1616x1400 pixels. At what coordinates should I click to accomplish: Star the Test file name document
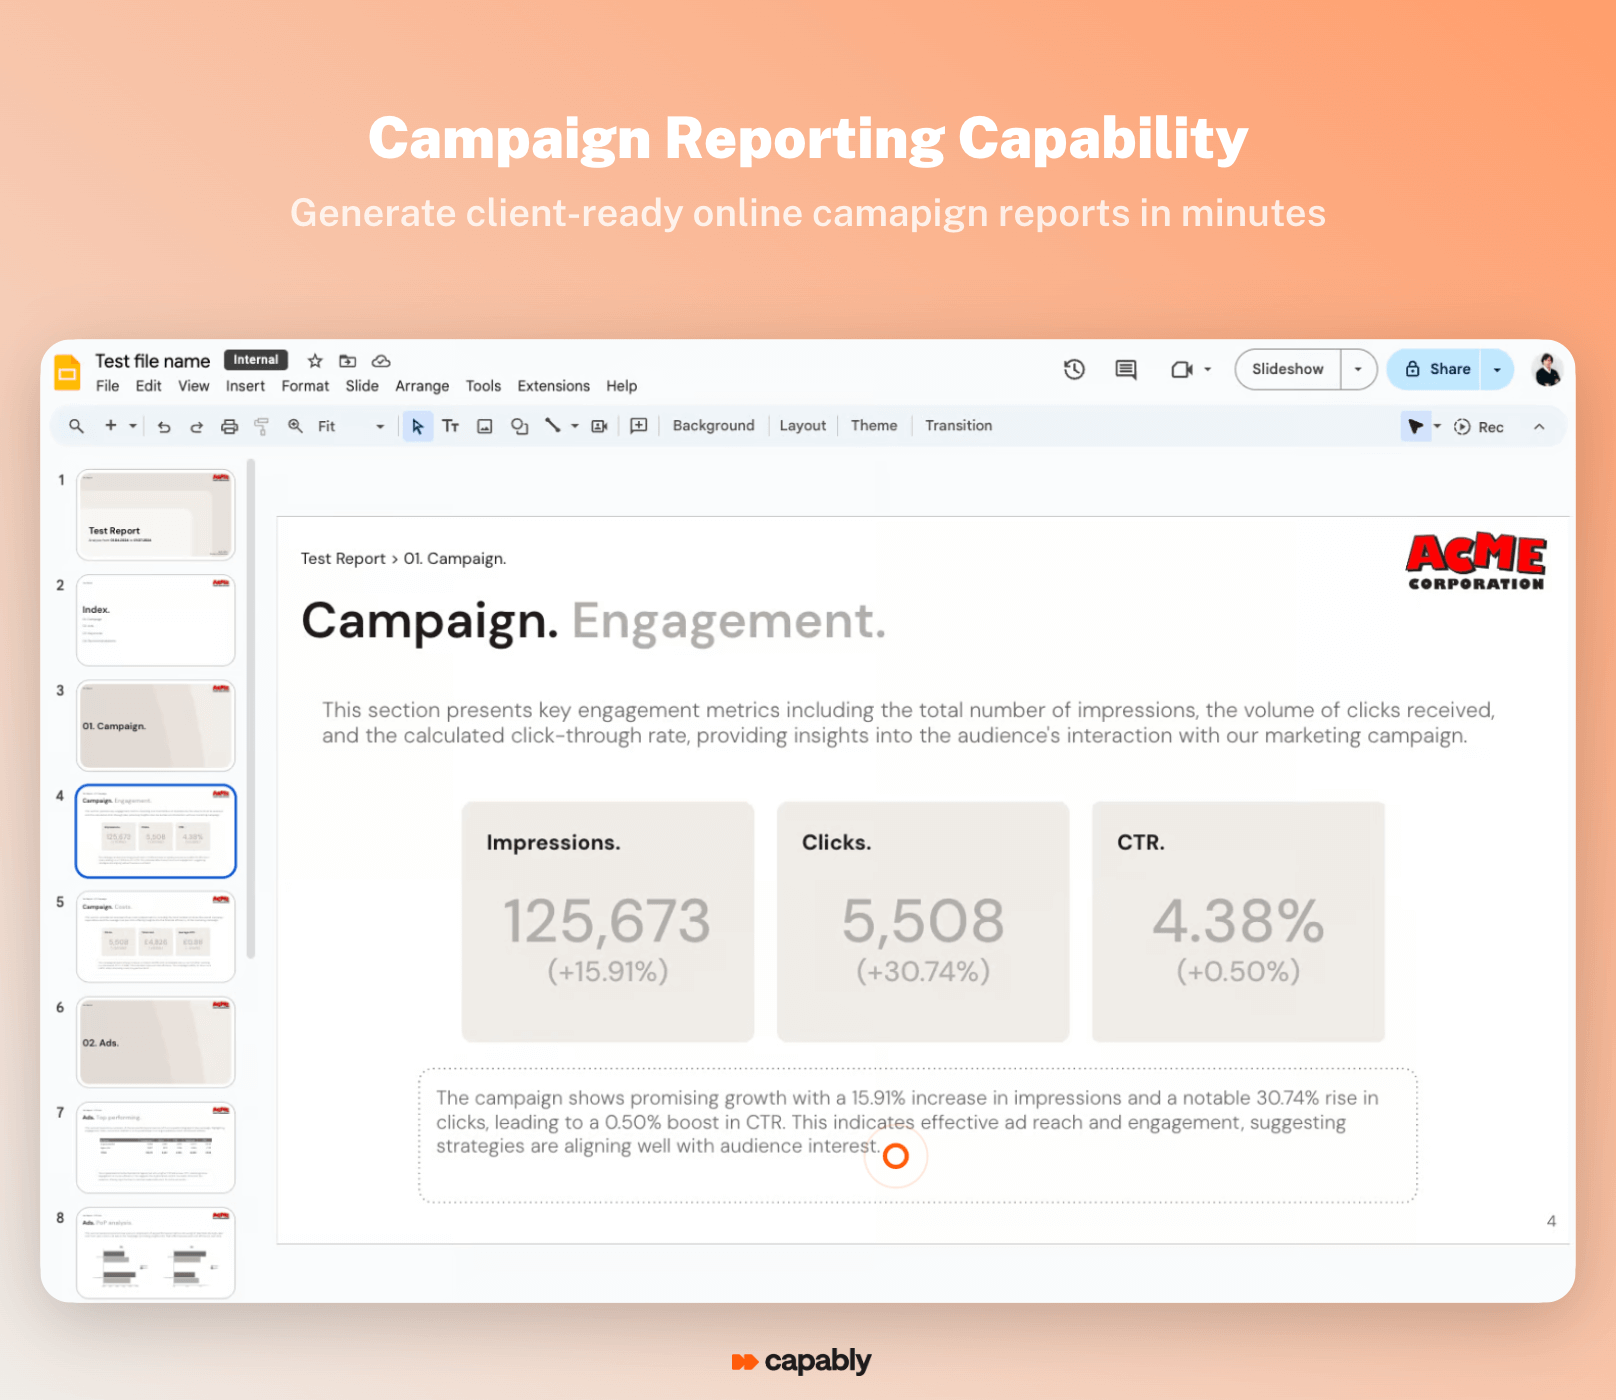pos(315,361)
